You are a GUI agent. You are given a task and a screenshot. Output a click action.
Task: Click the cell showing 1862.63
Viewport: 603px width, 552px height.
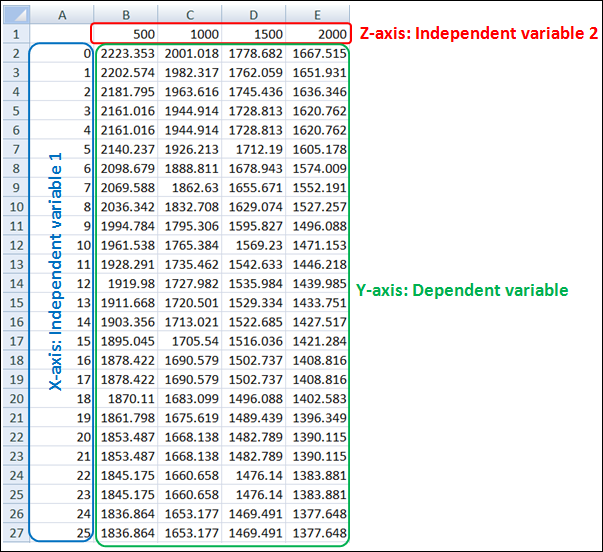pos(192,187)
